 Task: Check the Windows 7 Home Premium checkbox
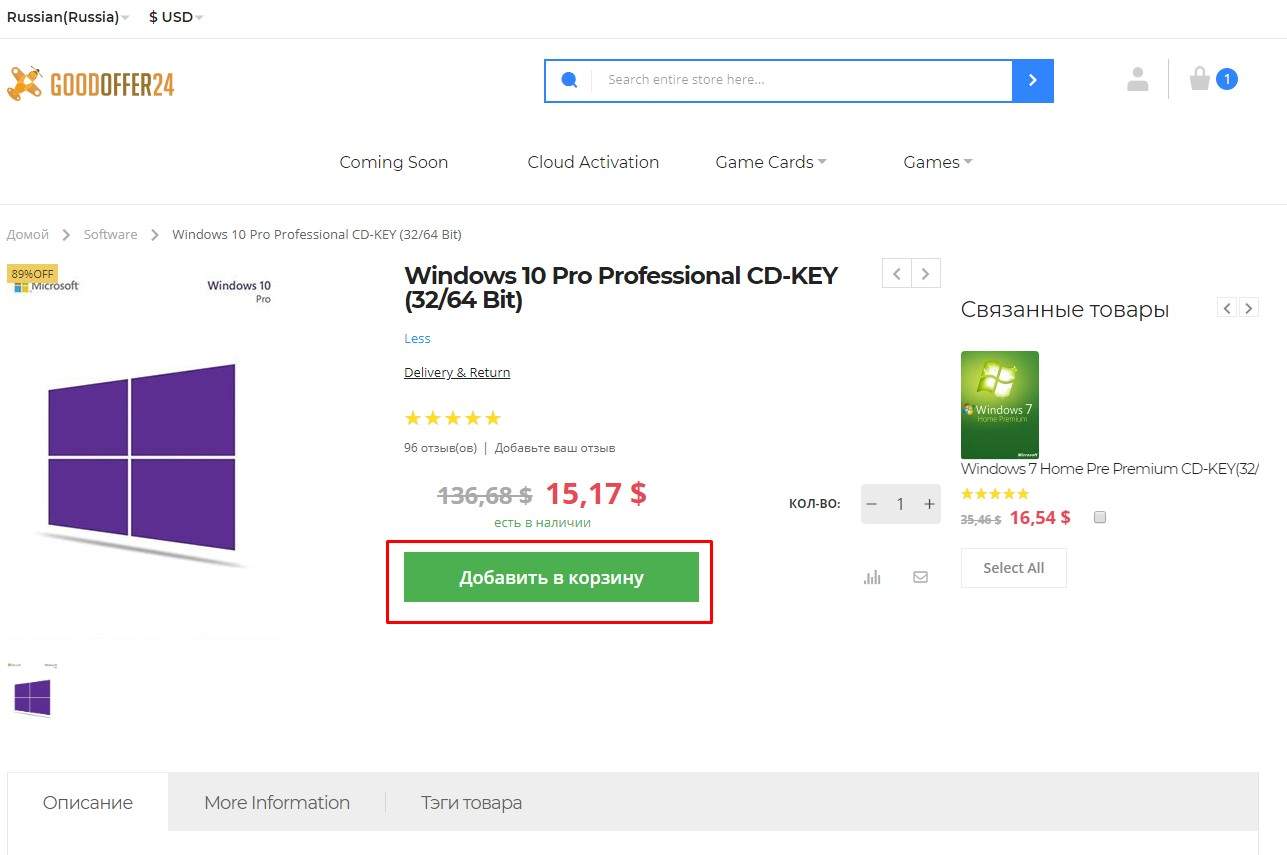pyautogui.click(x=1100, y=517)
